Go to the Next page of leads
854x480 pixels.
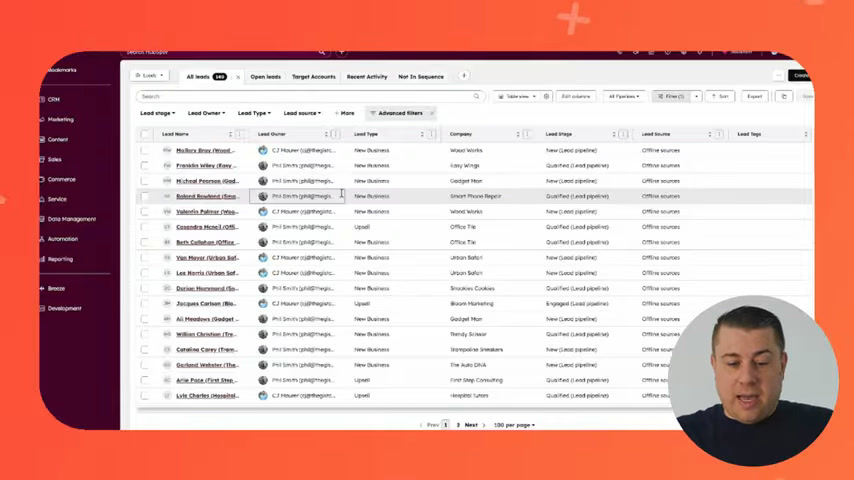point(474,425)
